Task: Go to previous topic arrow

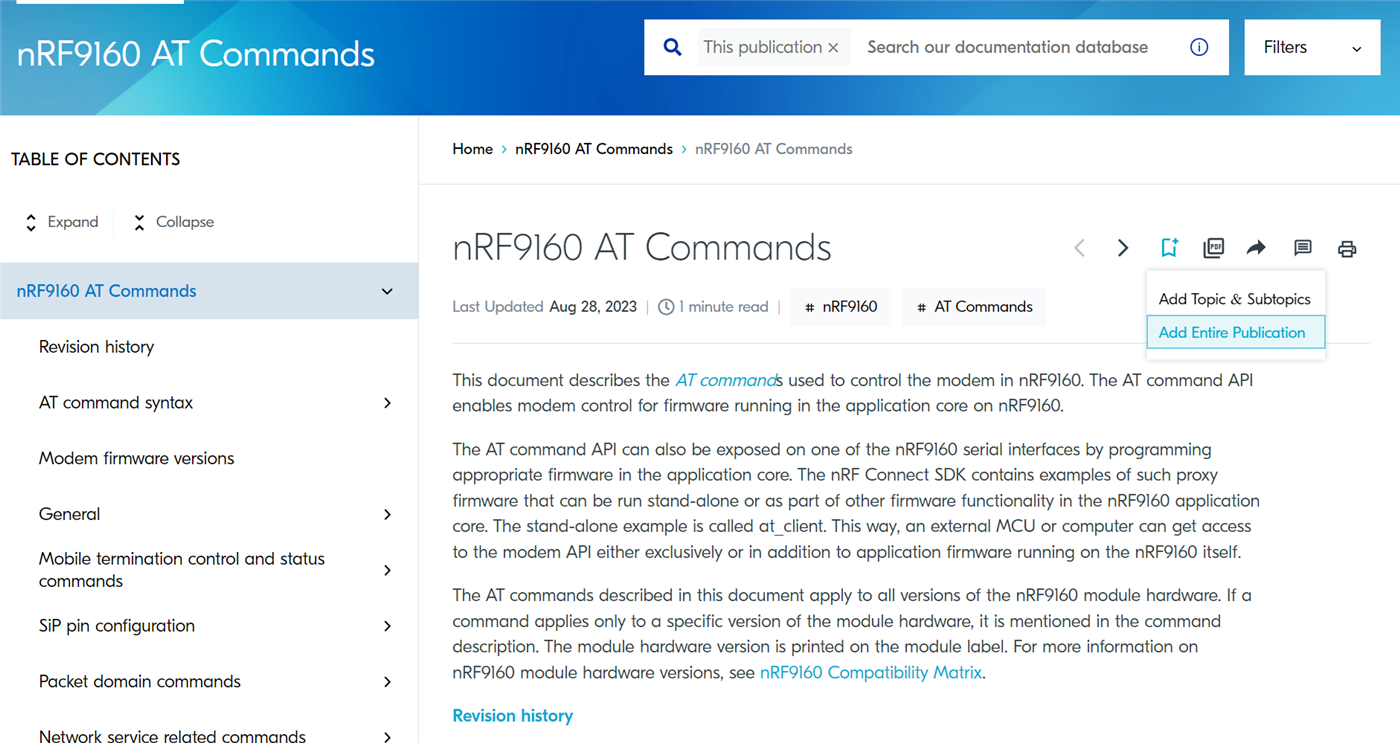Action: tap(1079, 248)
